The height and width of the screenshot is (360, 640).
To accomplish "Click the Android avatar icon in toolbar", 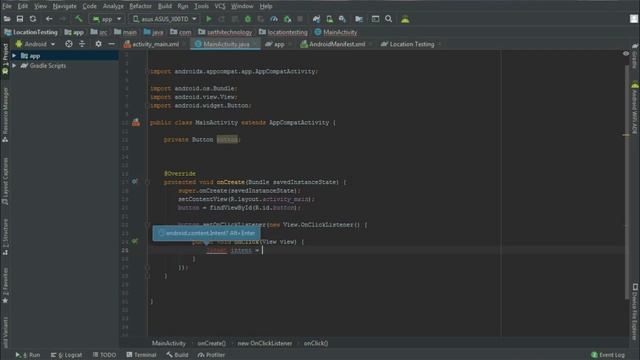I will pos(405,19).
